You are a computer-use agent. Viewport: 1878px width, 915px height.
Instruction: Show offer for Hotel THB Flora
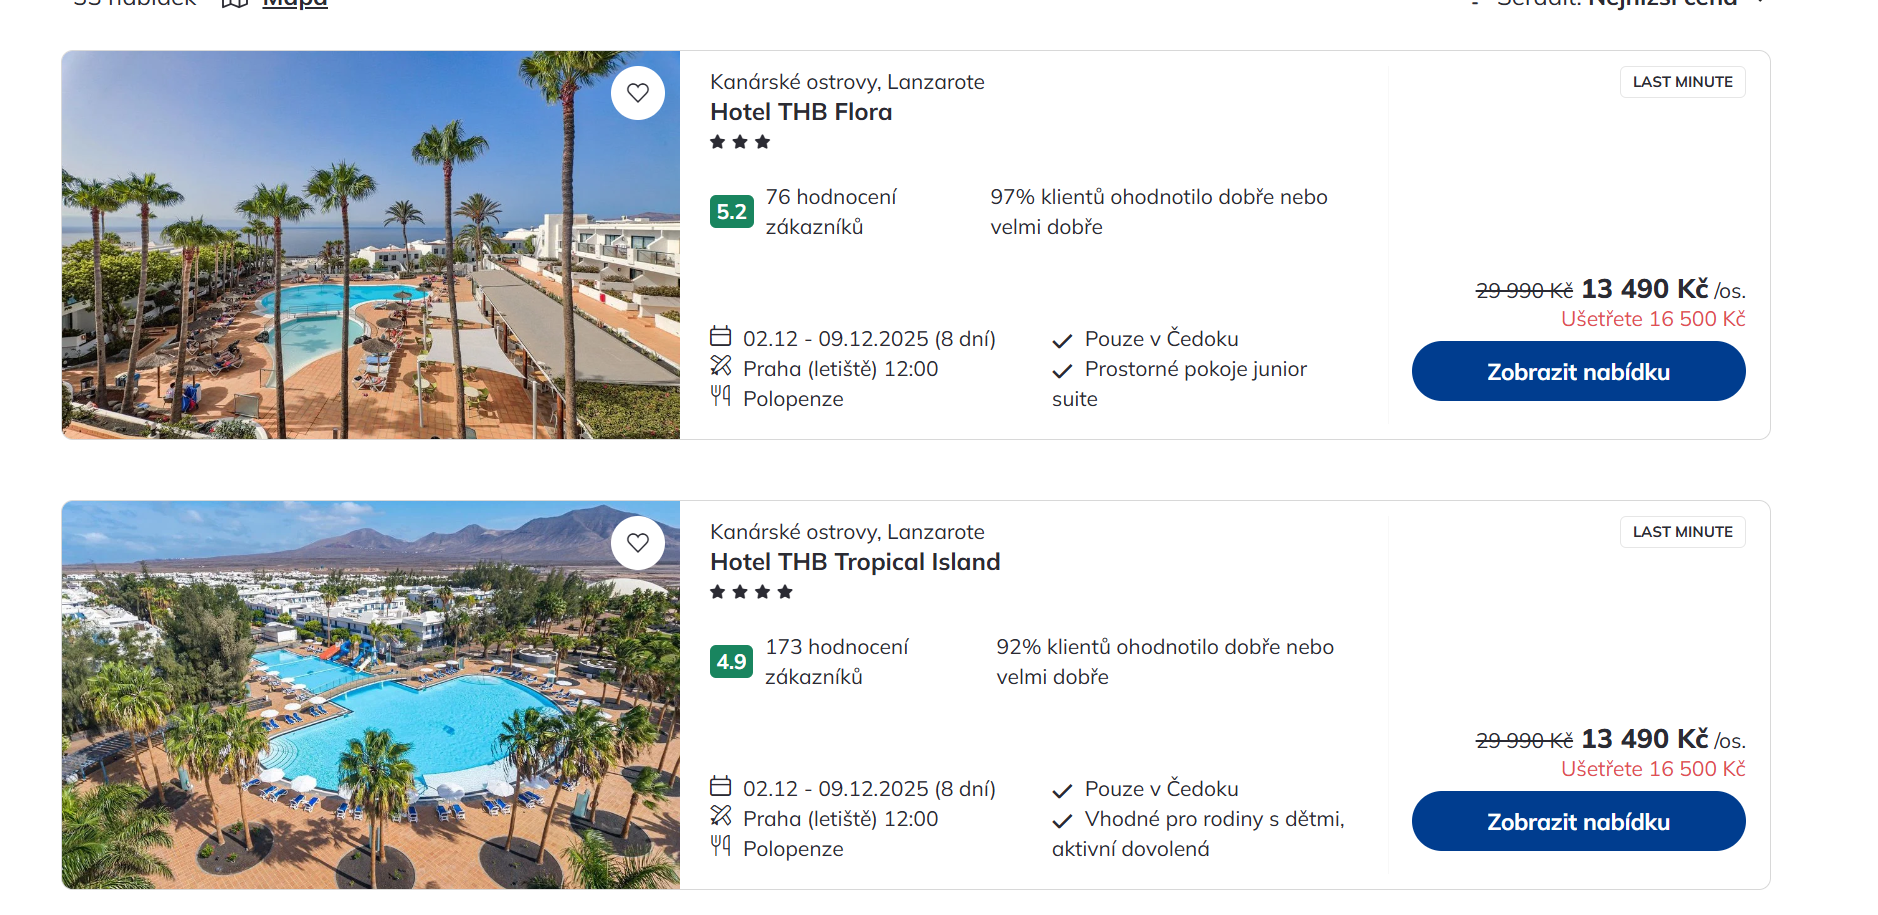click(1578, 371)
